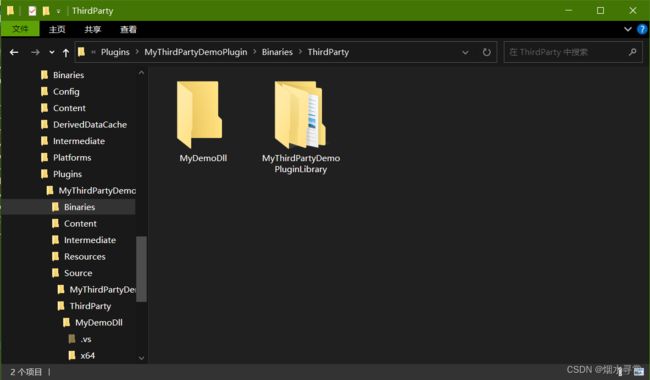Switch to the 共享 ribbon tab
The image size is (650, 380).
(92, 29)
